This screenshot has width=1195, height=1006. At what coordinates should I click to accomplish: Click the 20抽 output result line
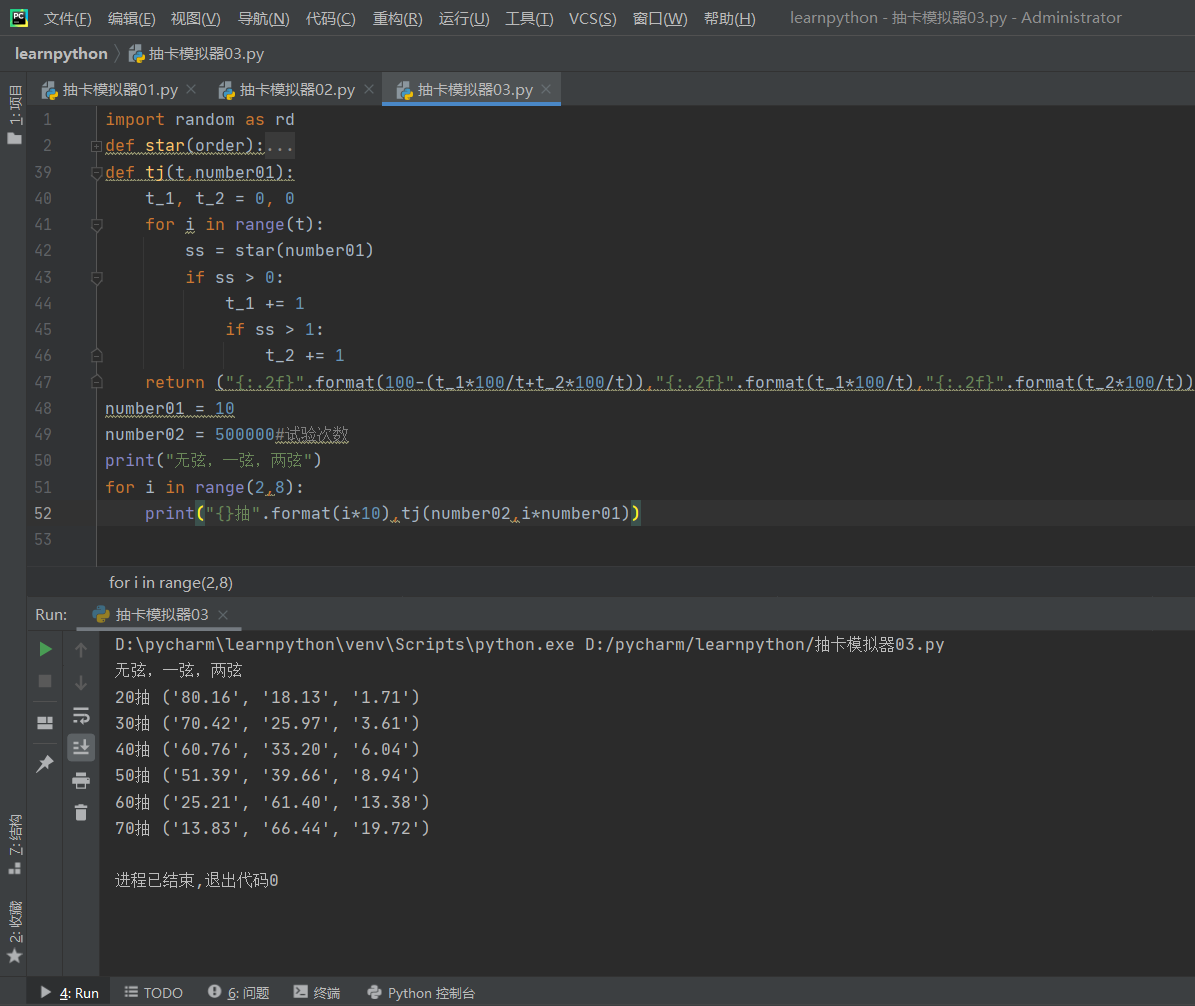268,697
